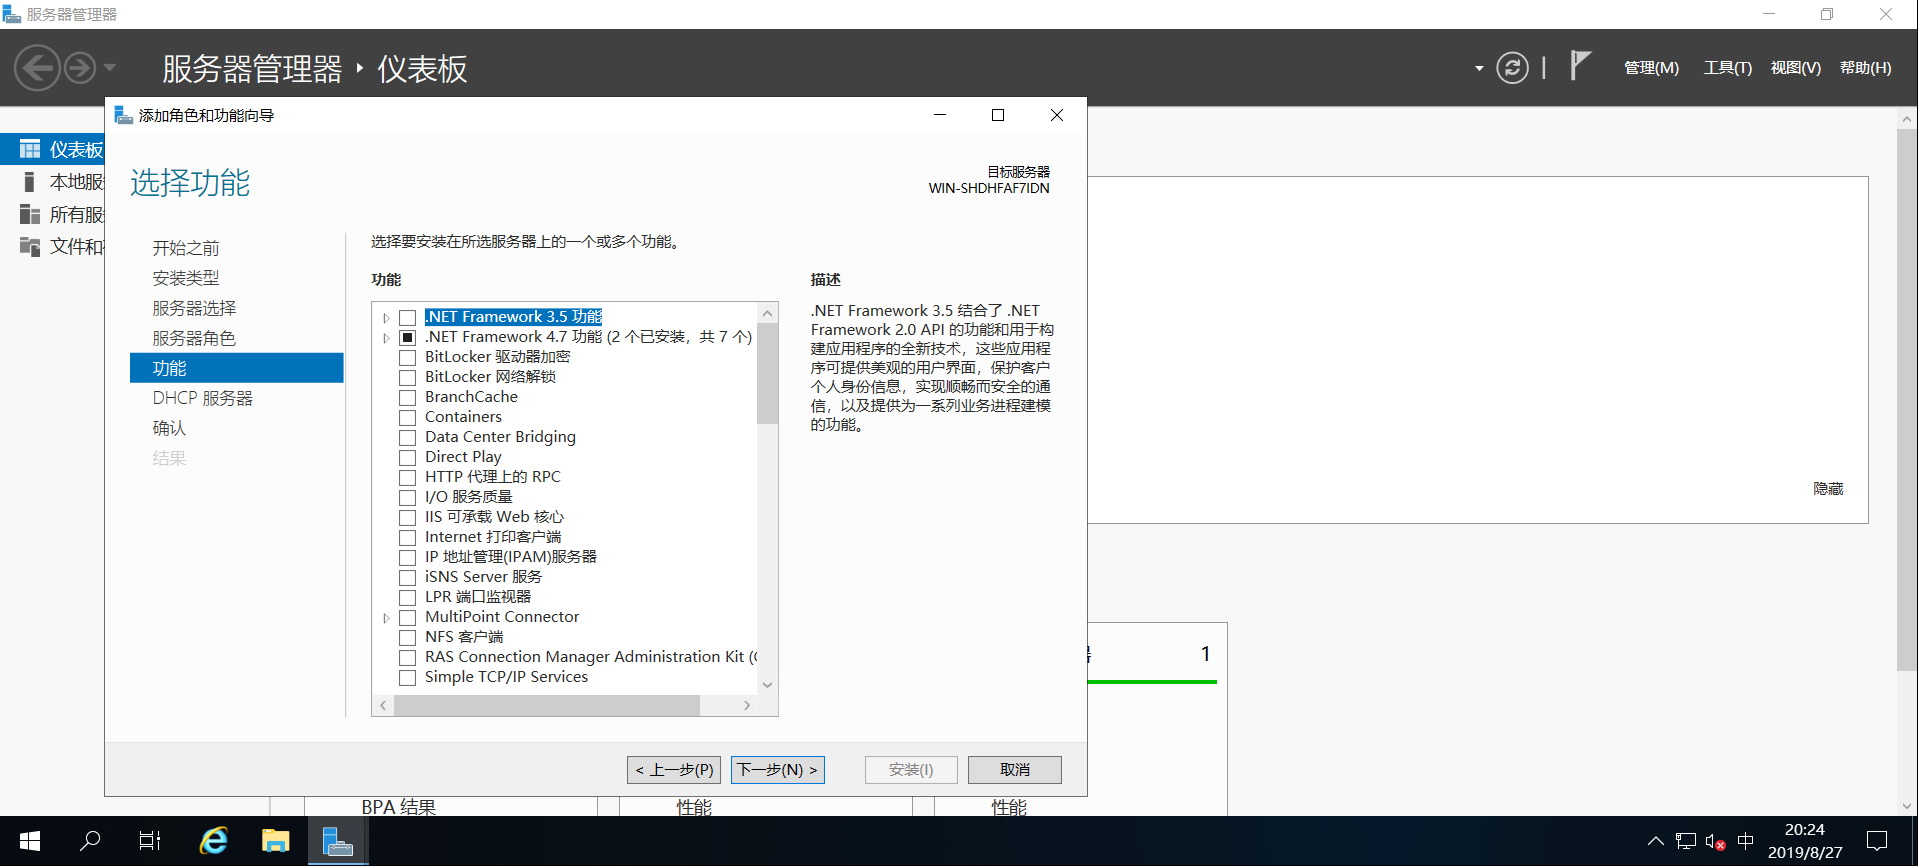Viewport: 1918px width, 866px height.
Task: Show hidden tray icons chevron
Action: [x=1656, y=841]
